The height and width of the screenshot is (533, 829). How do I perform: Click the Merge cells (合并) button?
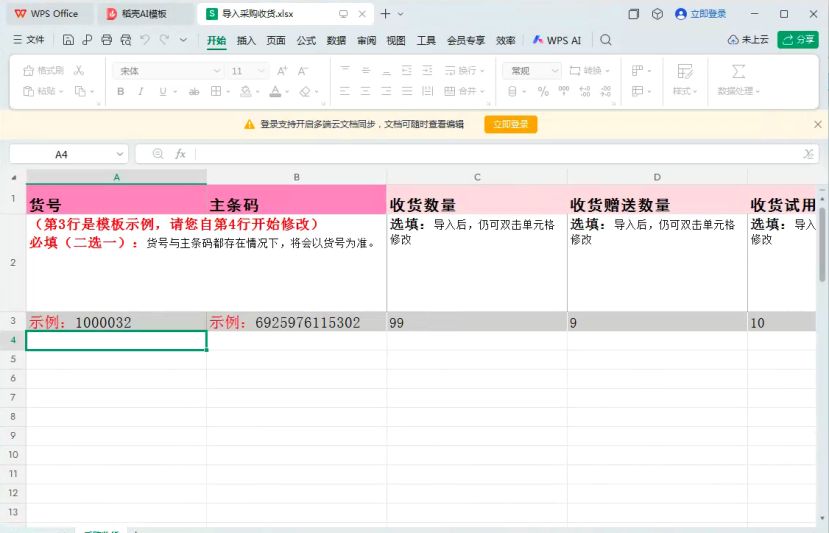464,91
